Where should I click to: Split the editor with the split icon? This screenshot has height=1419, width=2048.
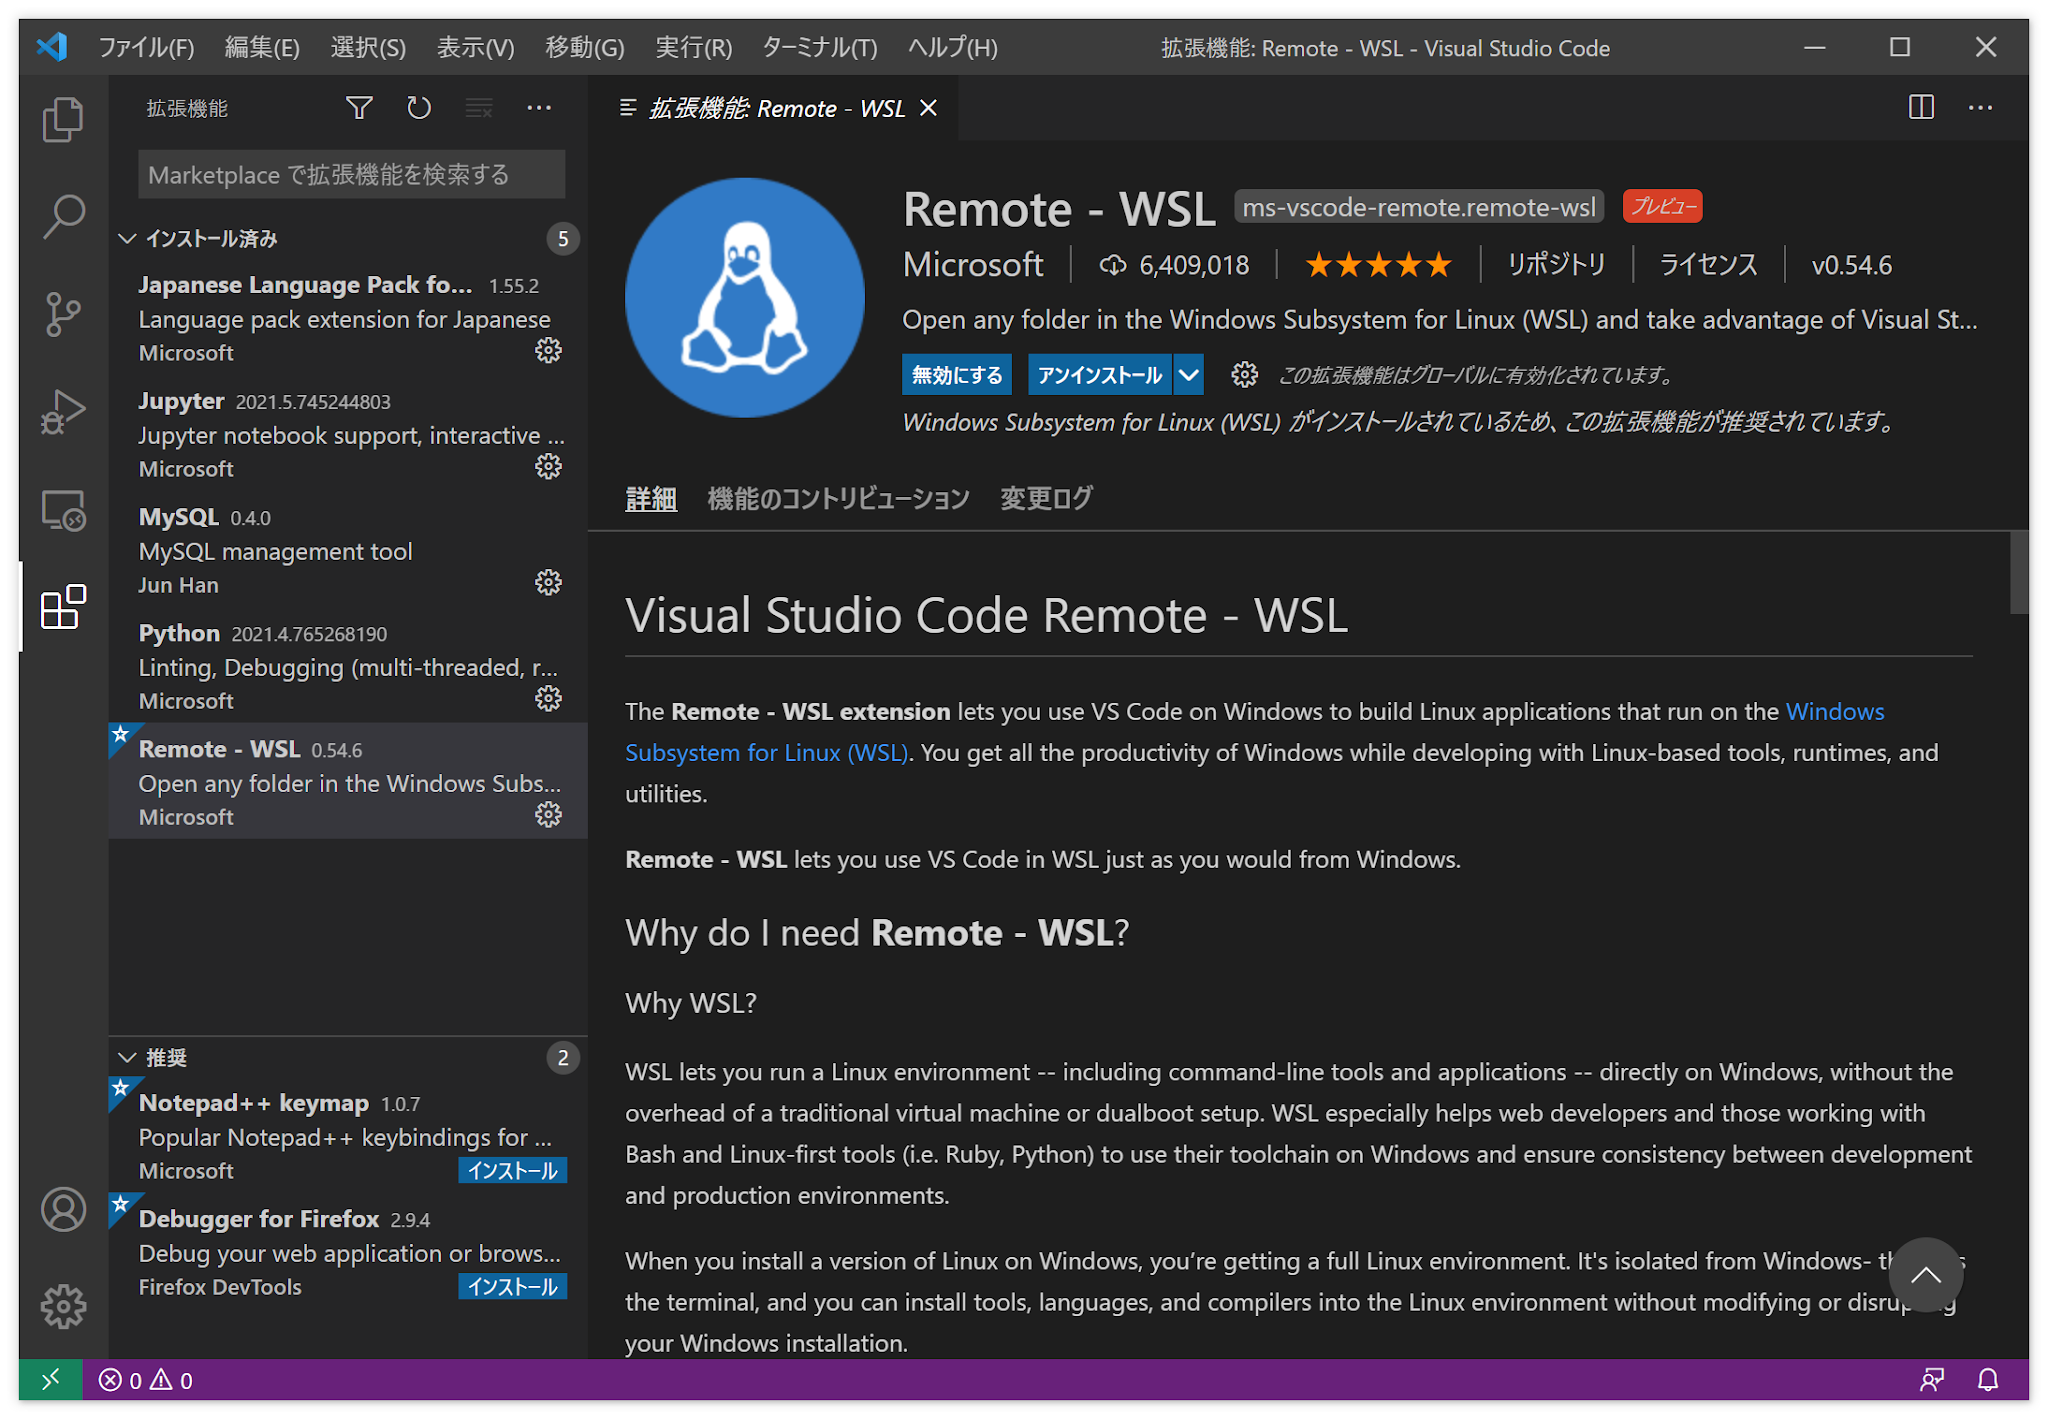1919,107
